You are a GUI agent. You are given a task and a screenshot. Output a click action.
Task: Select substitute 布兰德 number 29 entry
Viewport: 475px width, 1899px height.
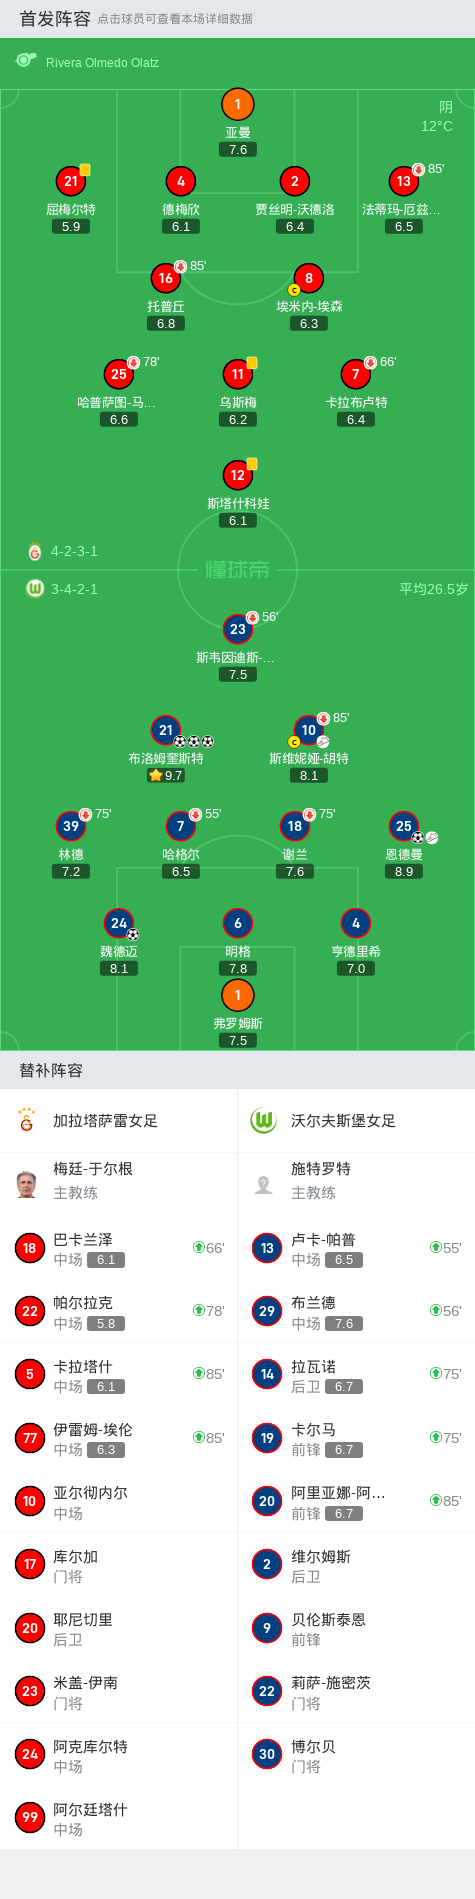[x=356, y=1311]
